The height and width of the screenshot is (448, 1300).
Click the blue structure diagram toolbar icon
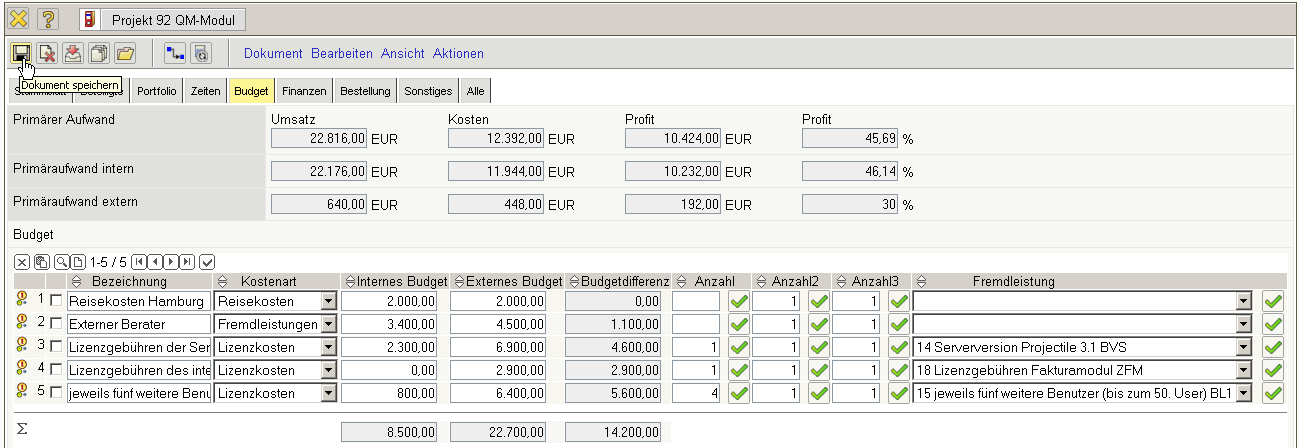(175, 53)
